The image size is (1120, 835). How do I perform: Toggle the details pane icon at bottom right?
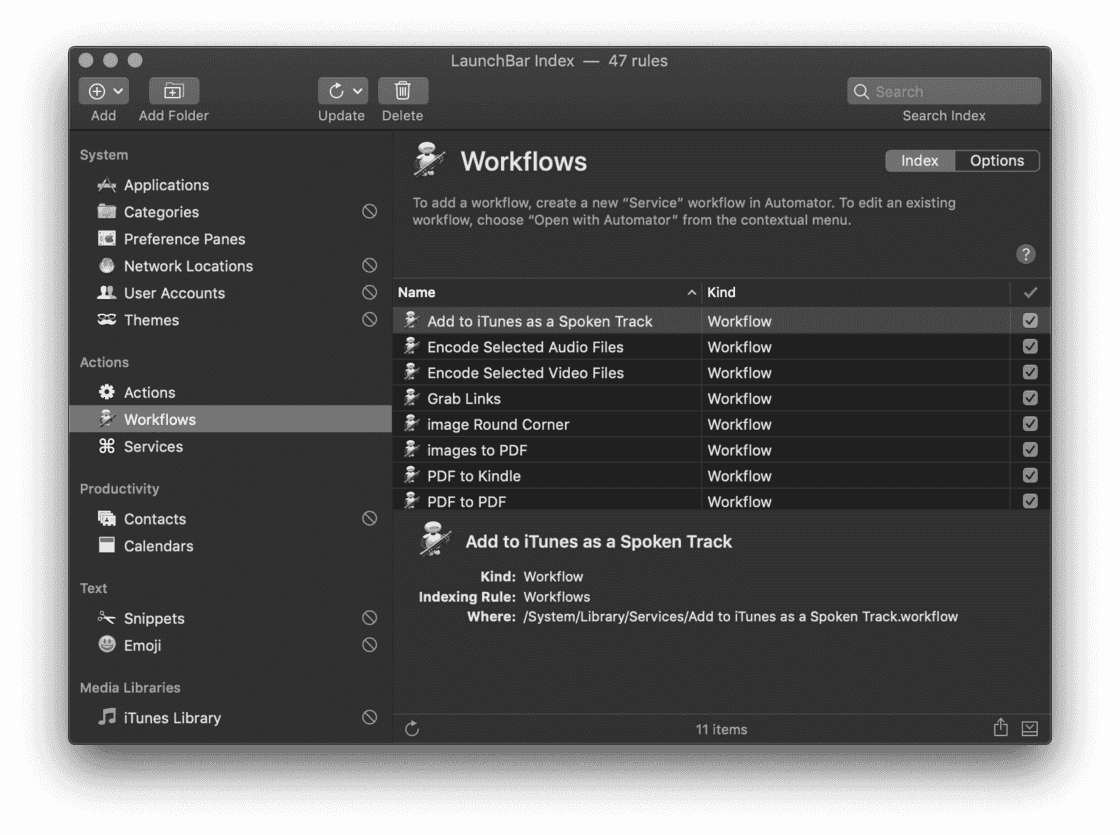(1029, 729)
